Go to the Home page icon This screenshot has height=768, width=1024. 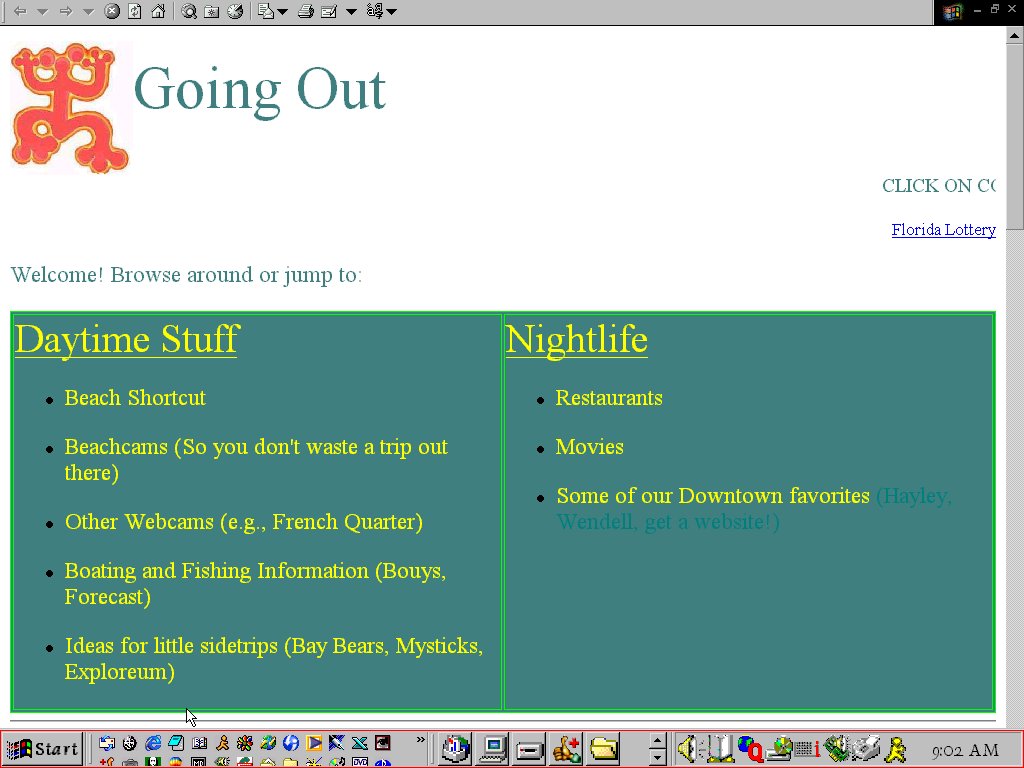coord(158,11)
